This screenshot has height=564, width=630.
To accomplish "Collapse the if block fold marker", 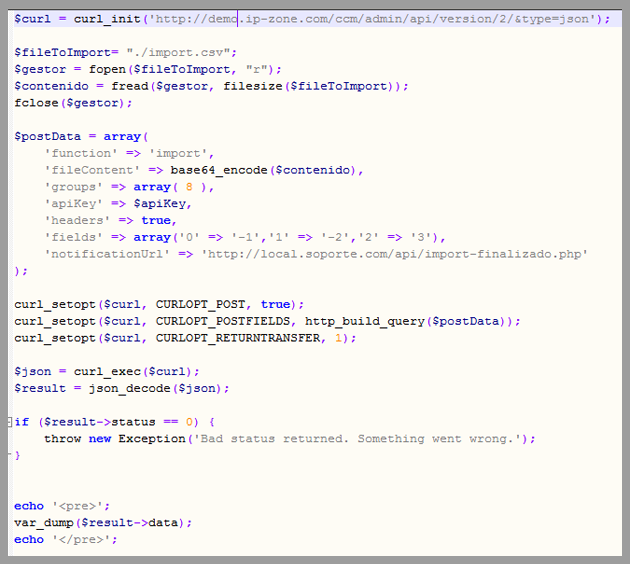I will pos(10,422).
